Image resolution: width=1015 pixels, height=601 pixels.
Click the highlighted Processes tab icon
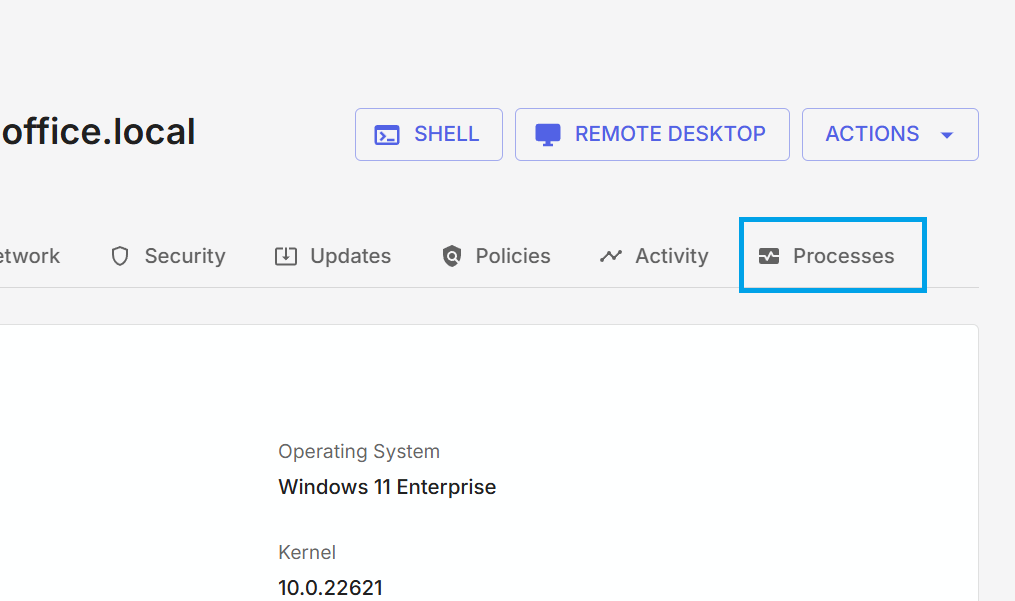coord(769,256)
